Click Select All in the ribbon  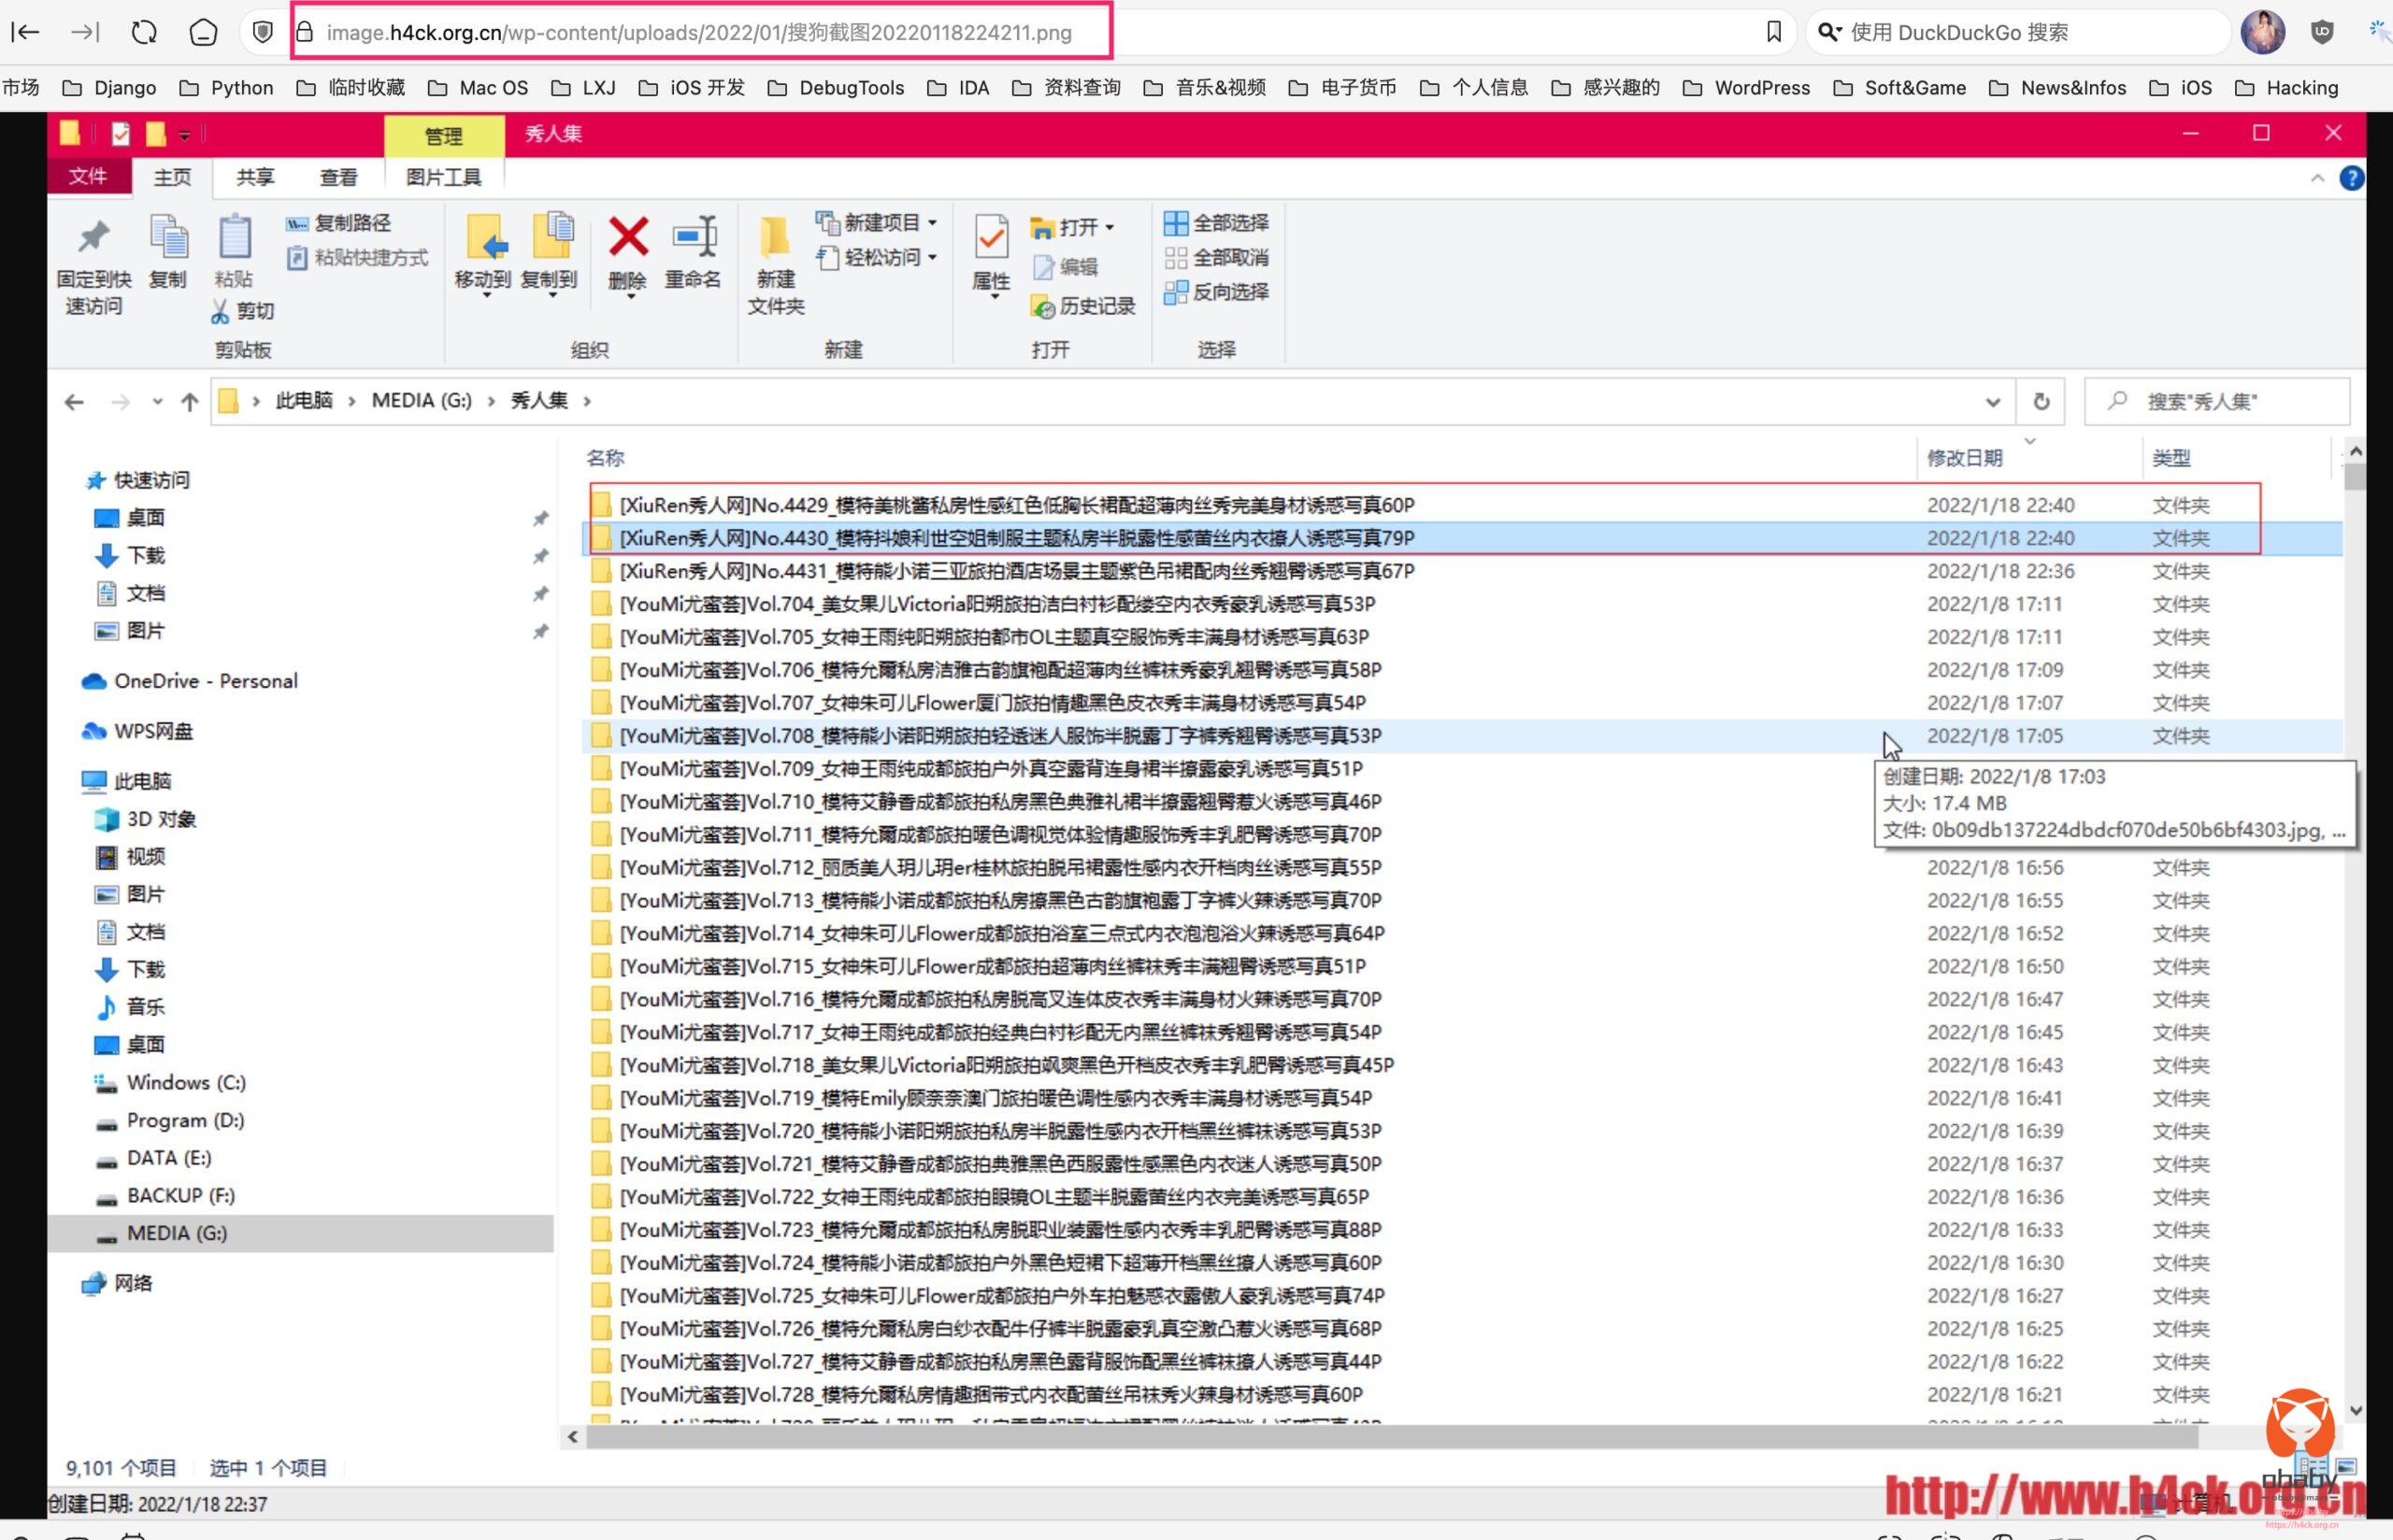pos(1217,223)
